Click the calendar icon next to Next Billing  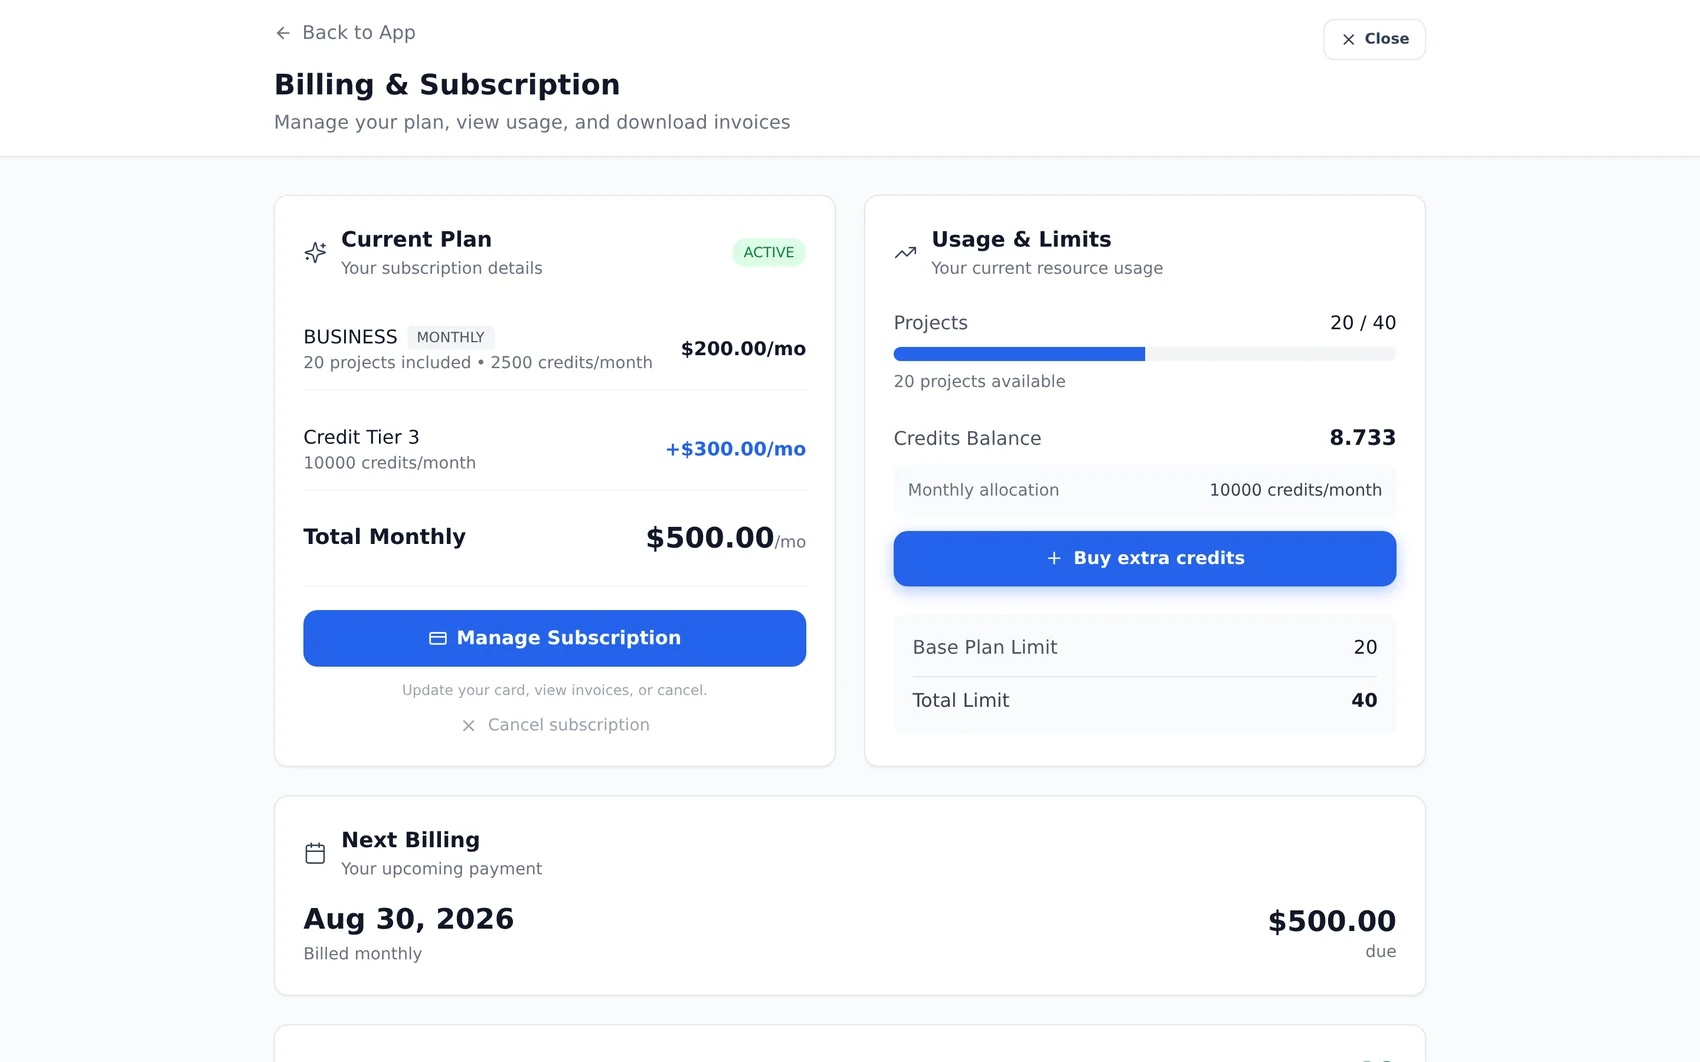[315, 853]
